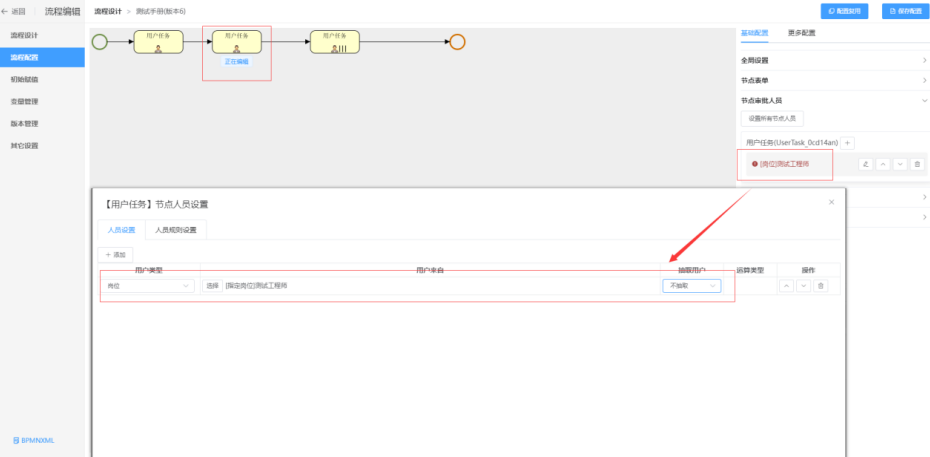Image resolution: width=930 pixels, height=457 pixels.
Task: Open 变量管理 in the left sidebar
Action: 42,101
